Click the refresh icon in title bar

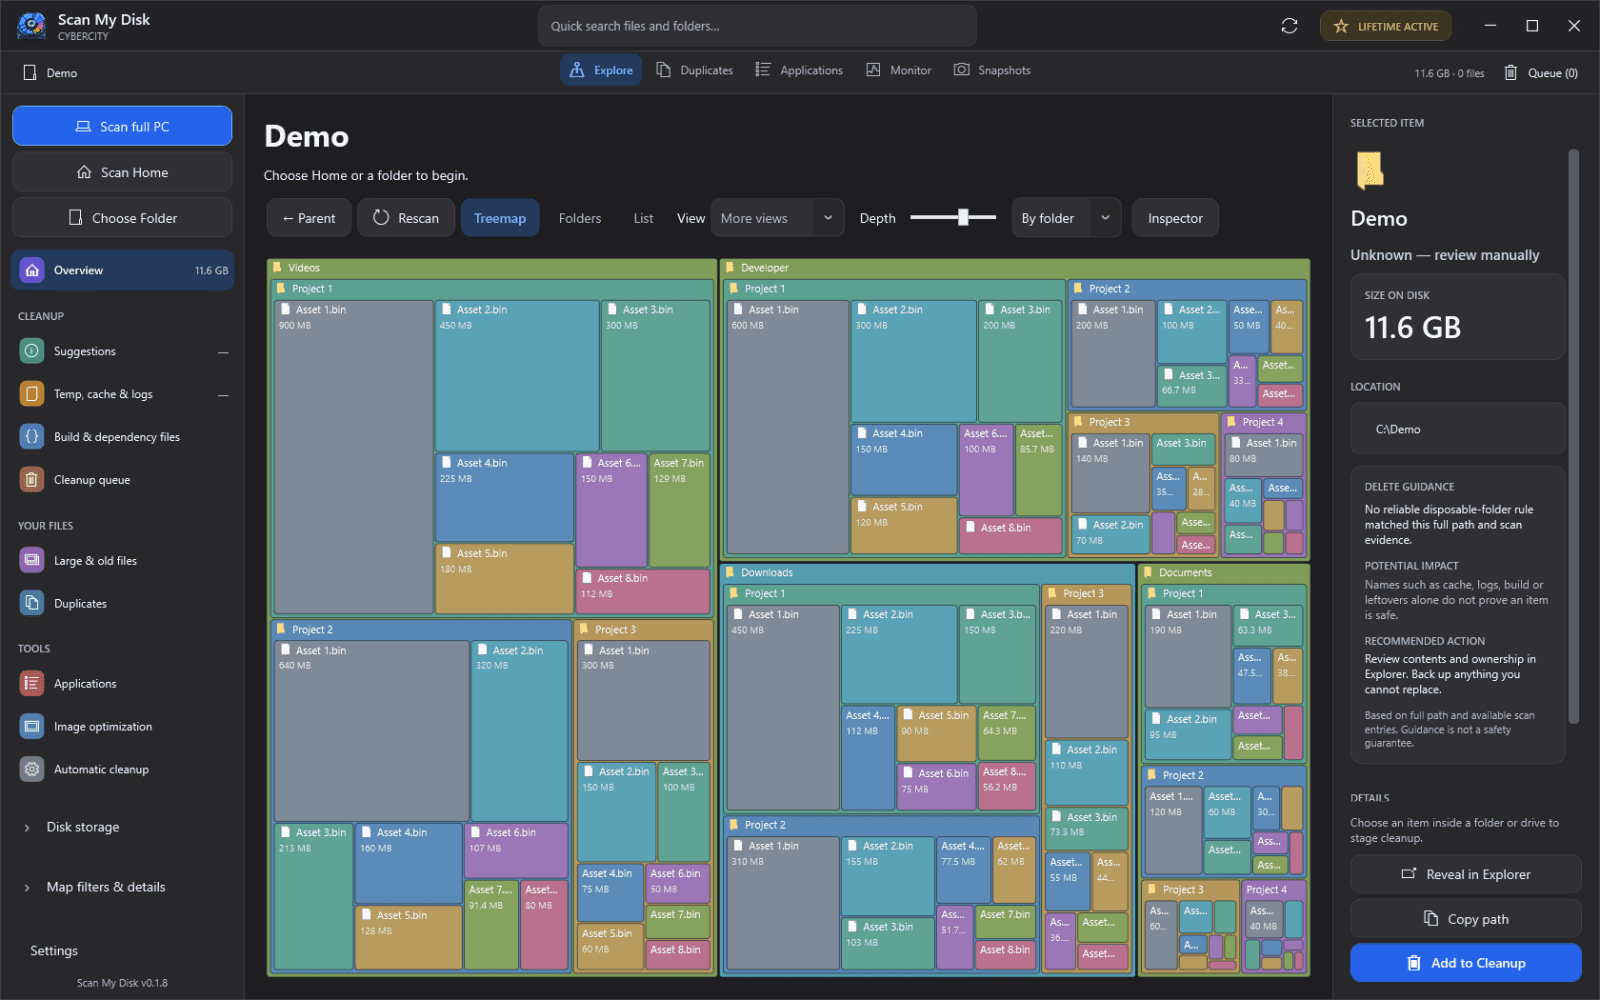point(1289,26)
